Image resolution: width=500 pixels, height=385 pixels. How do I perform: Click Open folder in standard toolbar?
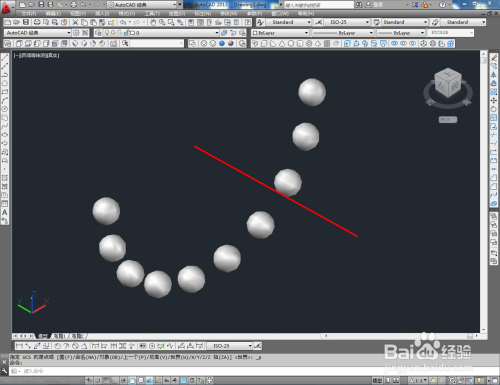pos(16,22)
